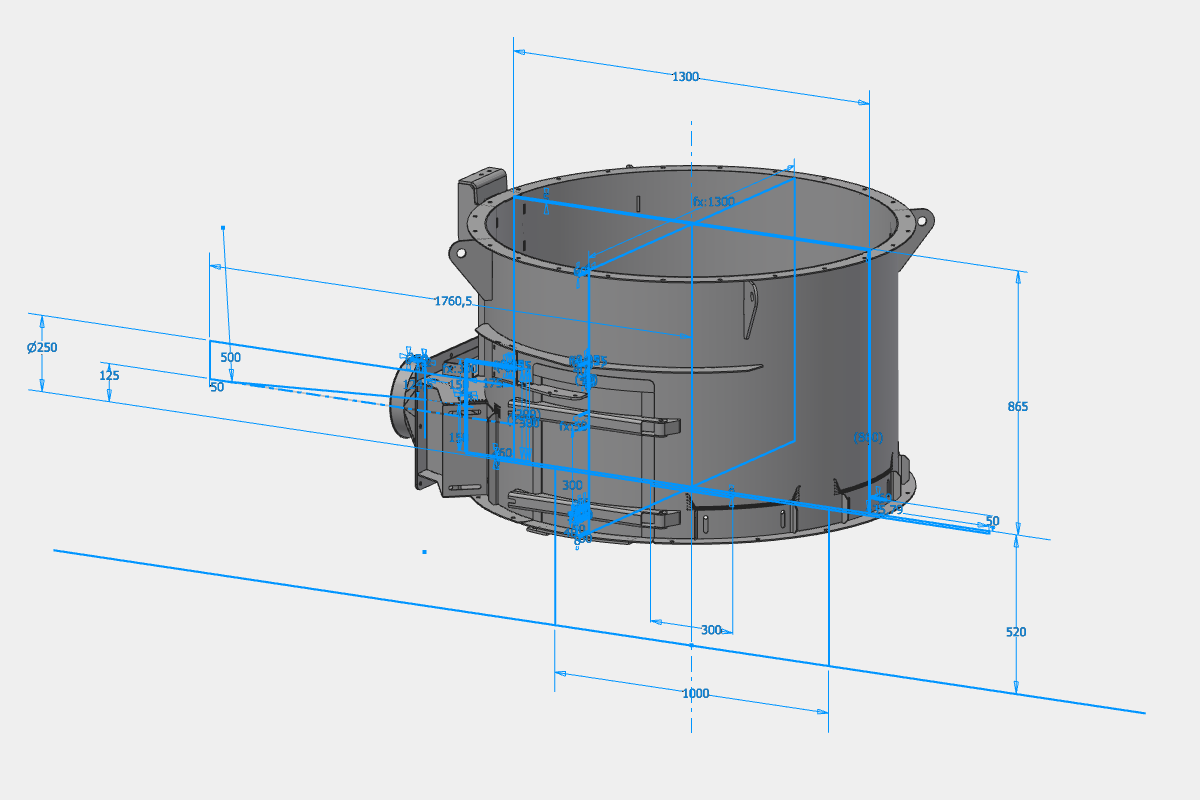Select the 300 dimension on the front door panel

pyautogui.click(x=572, y=485)
